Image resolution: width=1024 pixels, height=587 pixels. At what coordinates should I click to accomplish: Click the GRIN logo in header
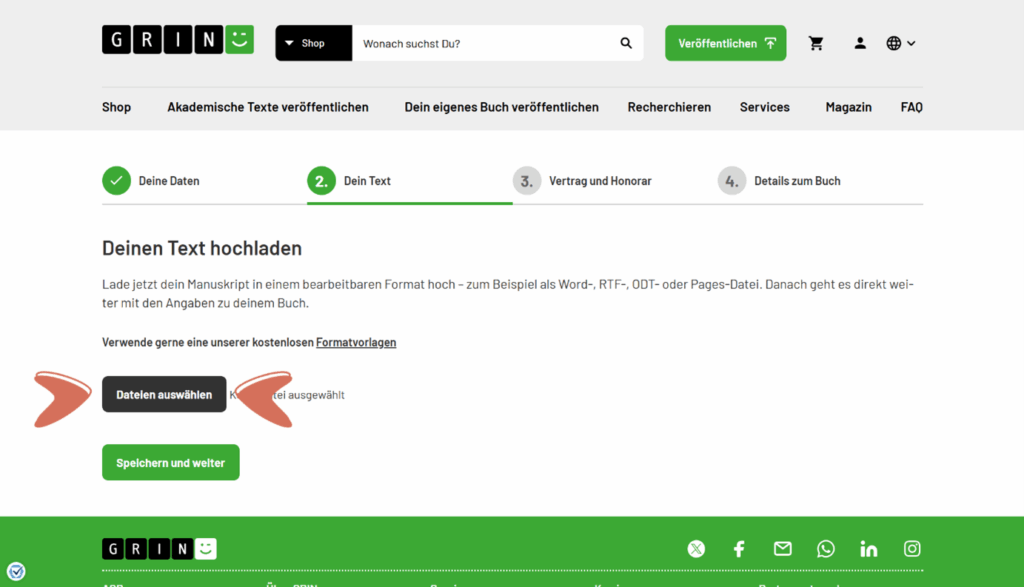[x=177, y=40]
